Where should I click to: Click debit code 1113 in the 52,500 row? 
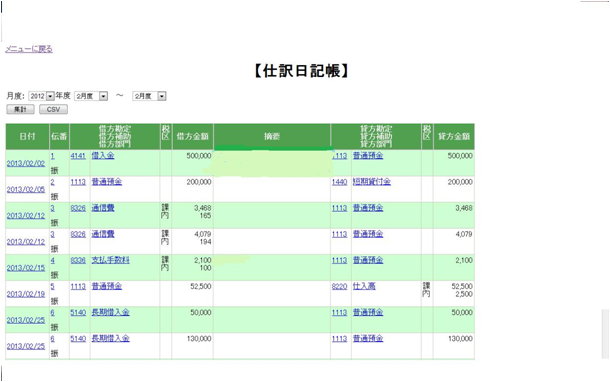click(x=78, y=286)
